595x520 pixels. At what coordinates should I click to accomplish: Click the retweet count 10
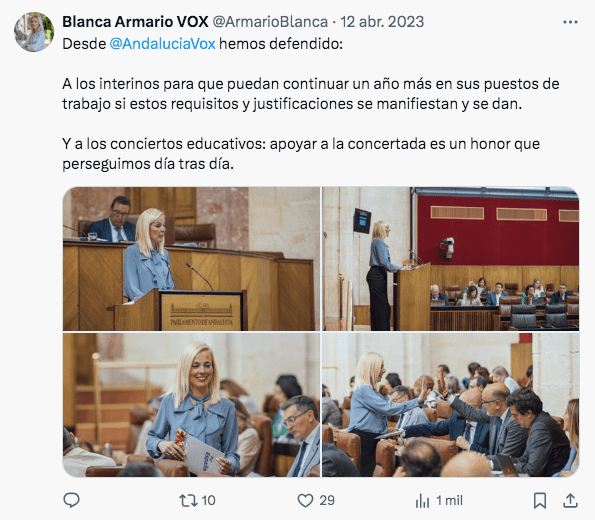pos(208,501)
